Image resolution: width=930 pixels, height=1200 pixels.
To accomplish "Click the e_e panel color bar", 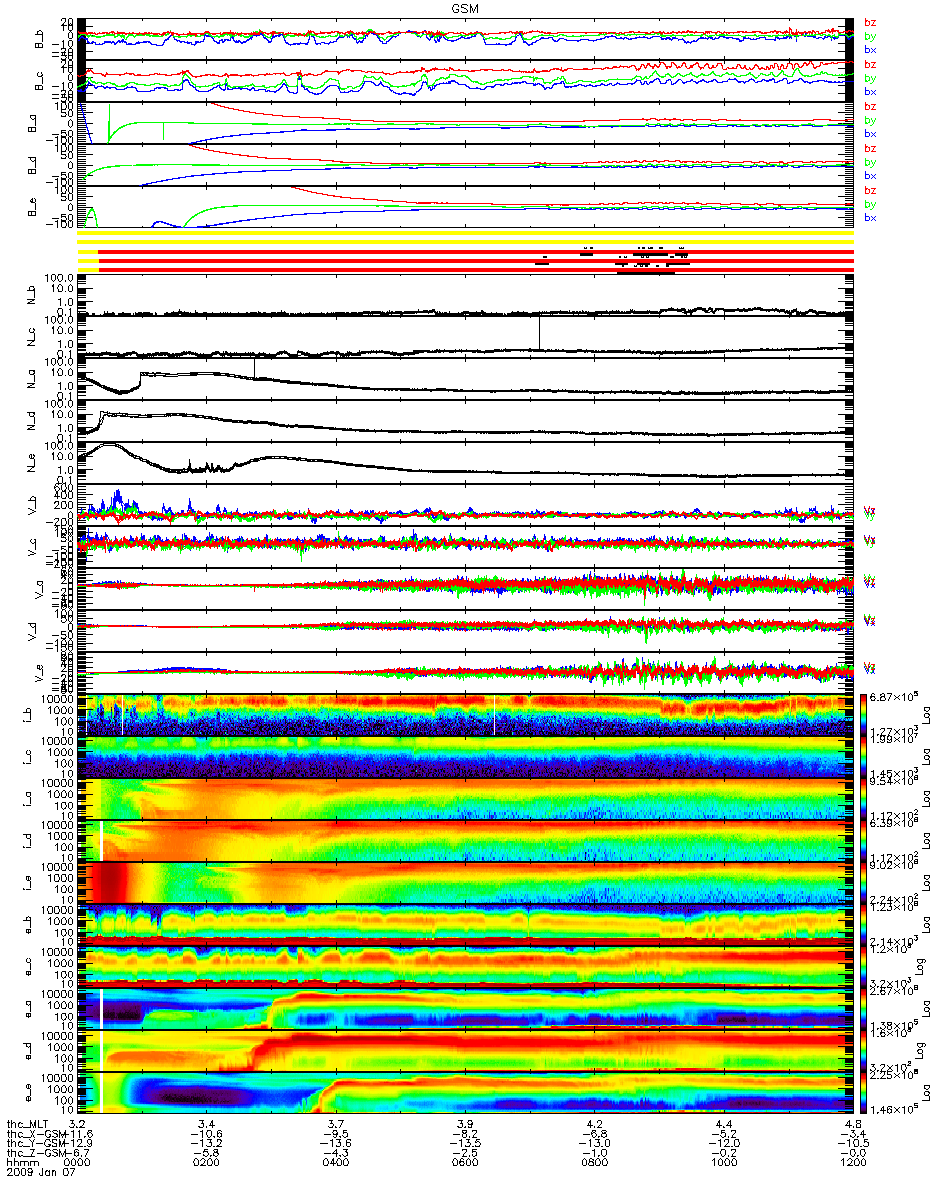I will [865, 1092].
